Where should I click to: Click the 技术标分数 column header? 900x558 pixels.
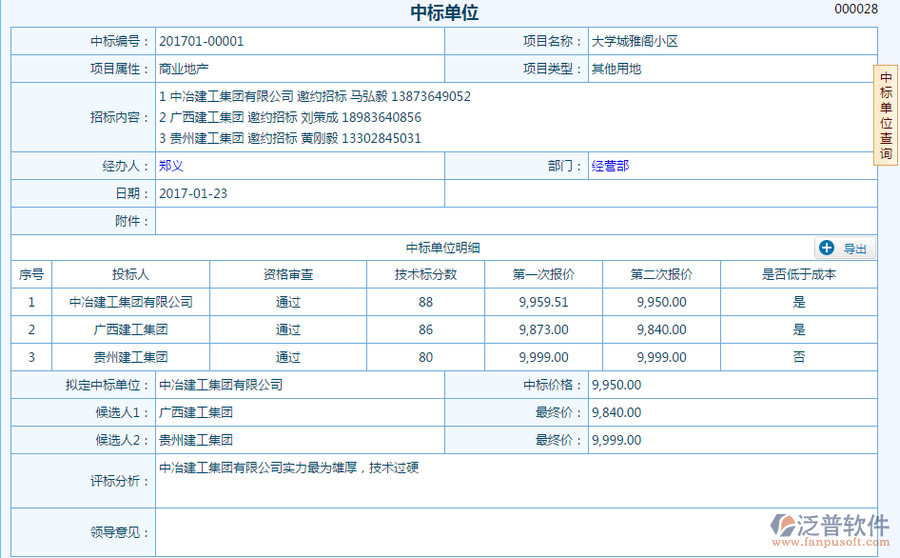426,274
